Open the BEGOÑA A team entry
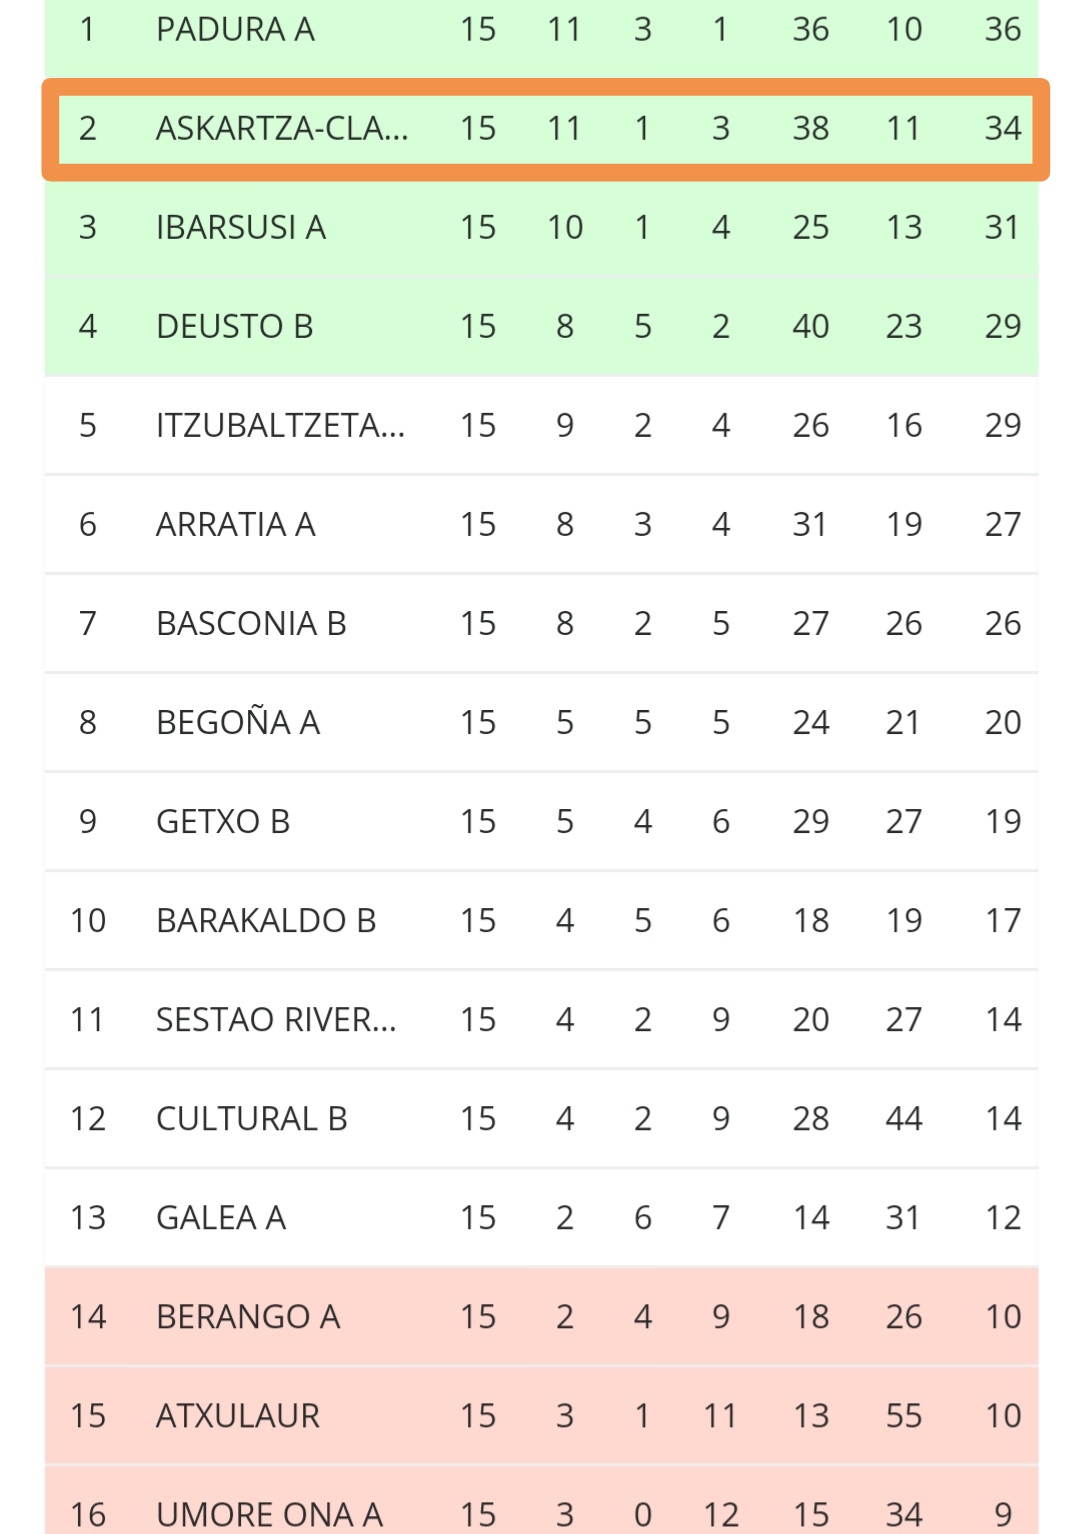 click(238, 722)
